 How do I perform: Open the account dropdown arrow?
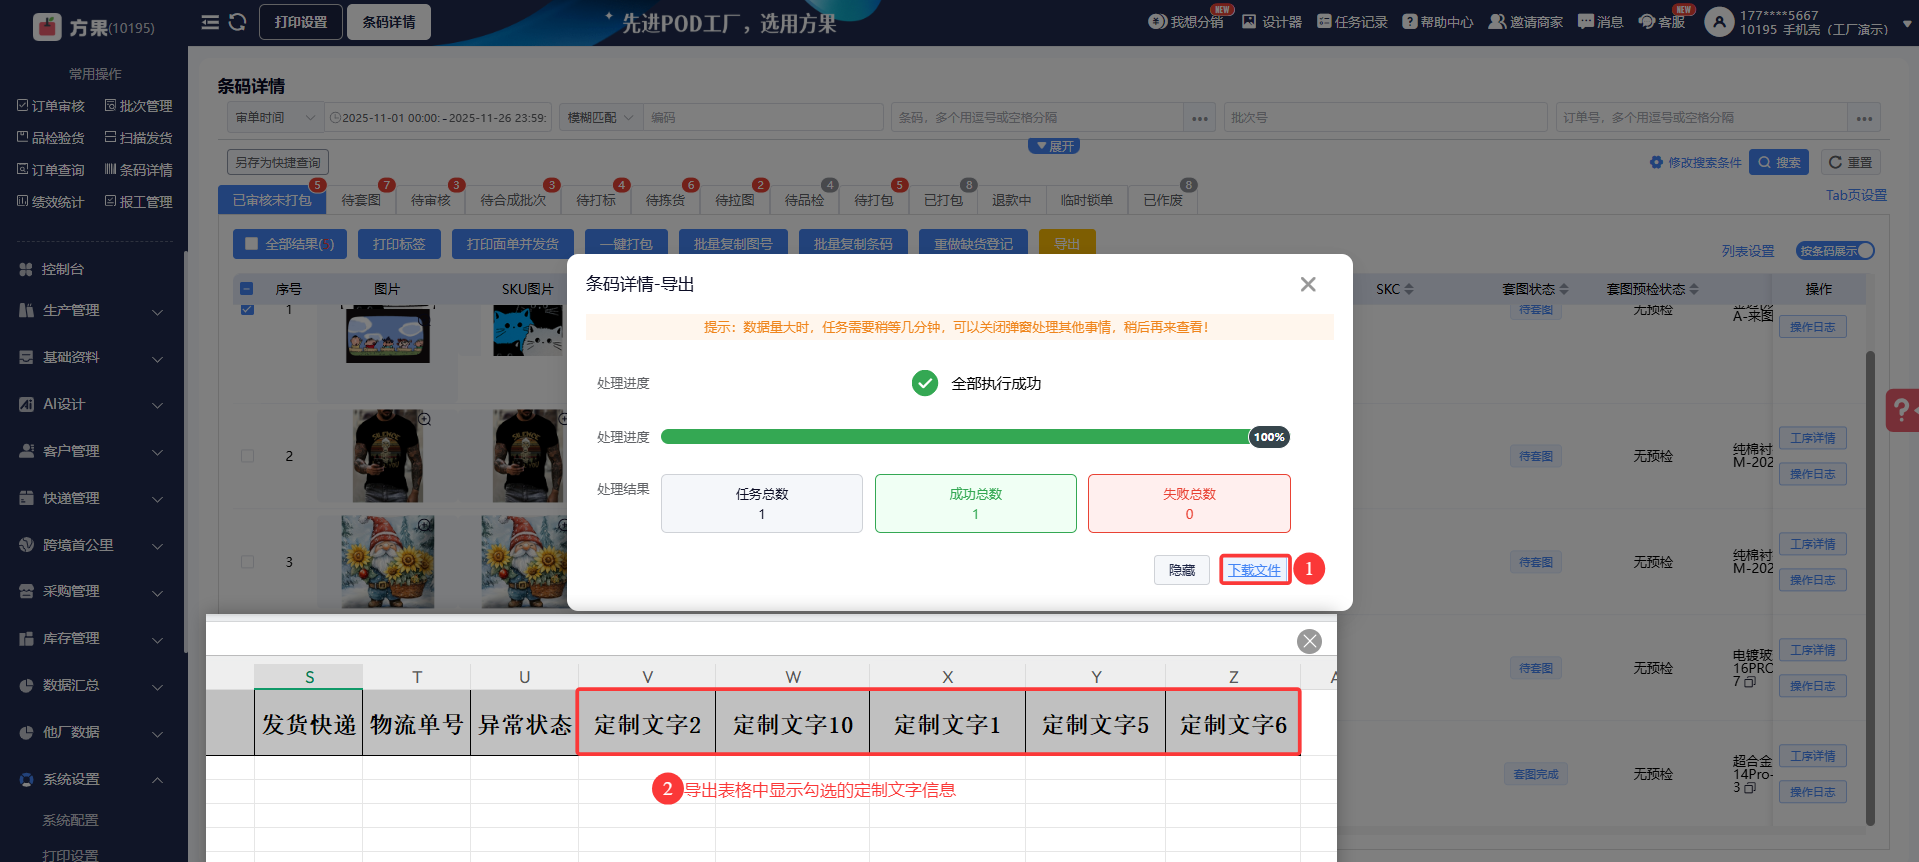pyautogui.click(x=1907, y=22)
